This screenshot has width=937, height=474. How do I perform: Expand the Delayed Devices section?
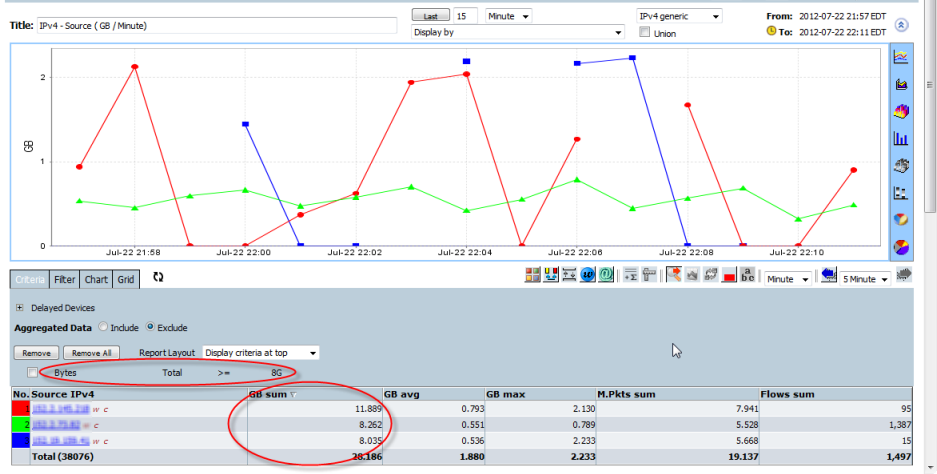point(20,308)
